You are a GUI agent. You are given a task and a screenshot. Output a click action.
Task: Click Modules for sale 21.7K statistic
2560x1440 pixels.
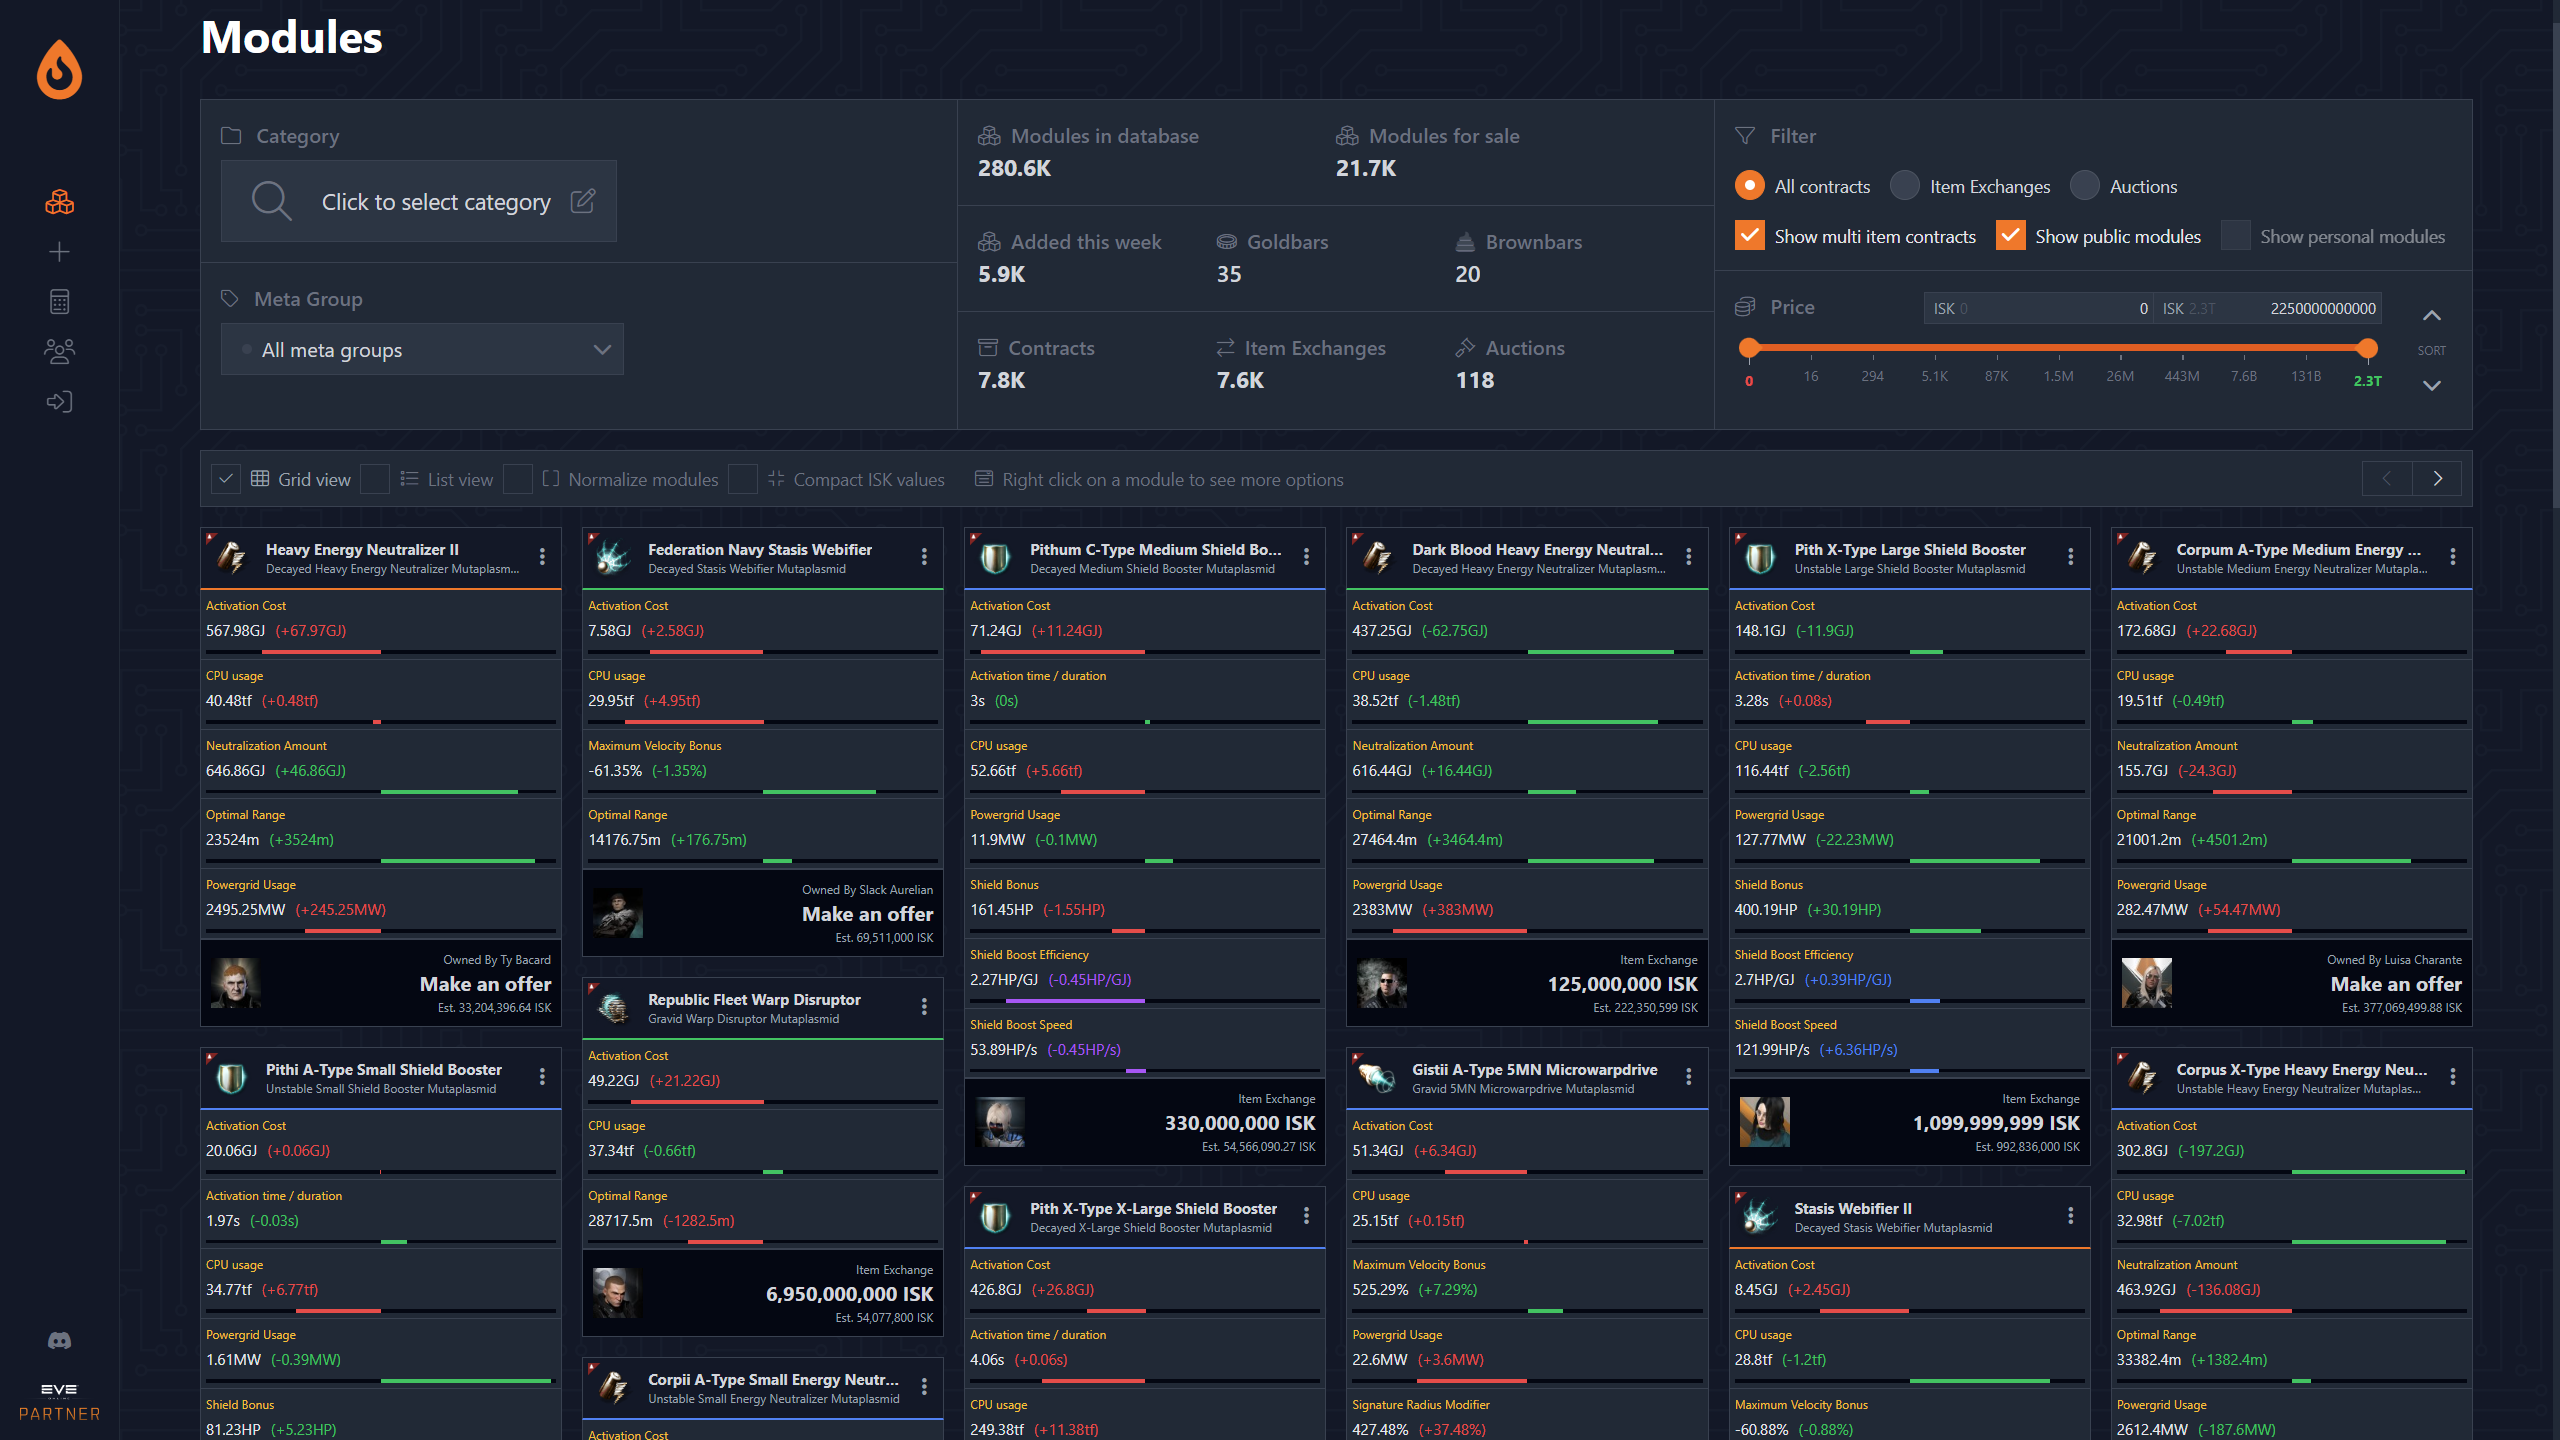(x=1428, y=152)
